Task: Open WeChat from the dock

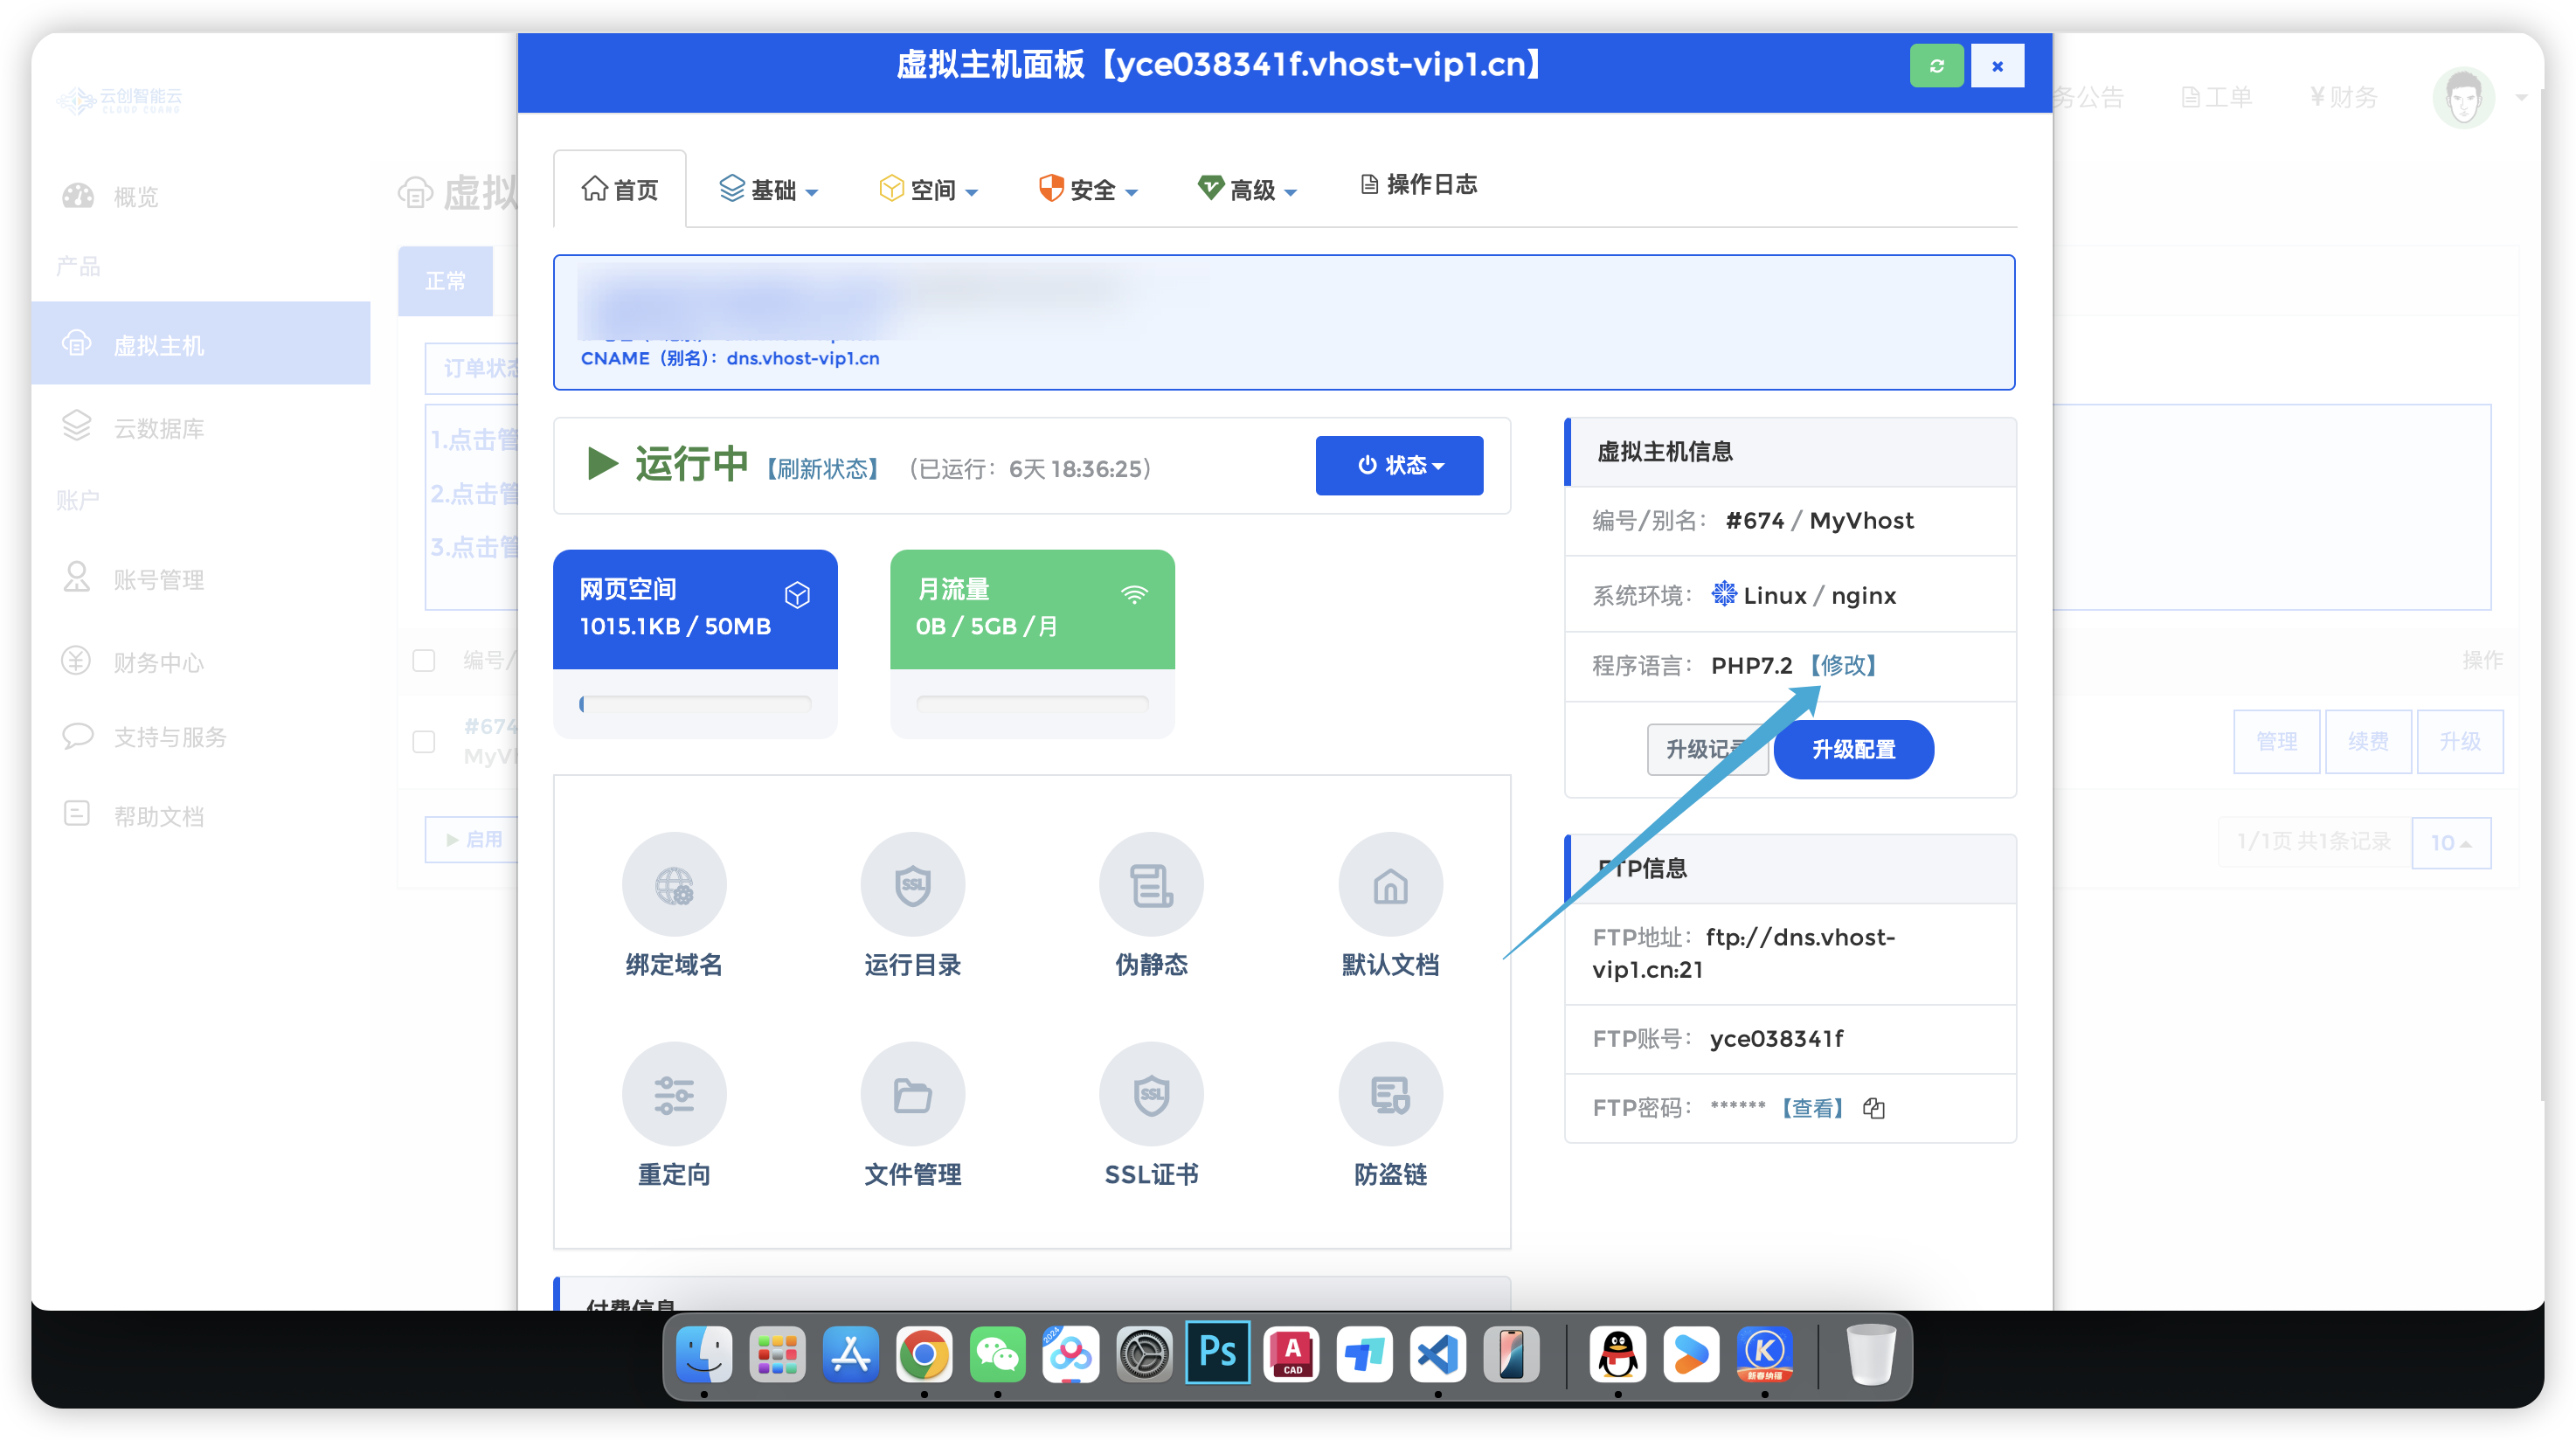Action: (997, 1355)
